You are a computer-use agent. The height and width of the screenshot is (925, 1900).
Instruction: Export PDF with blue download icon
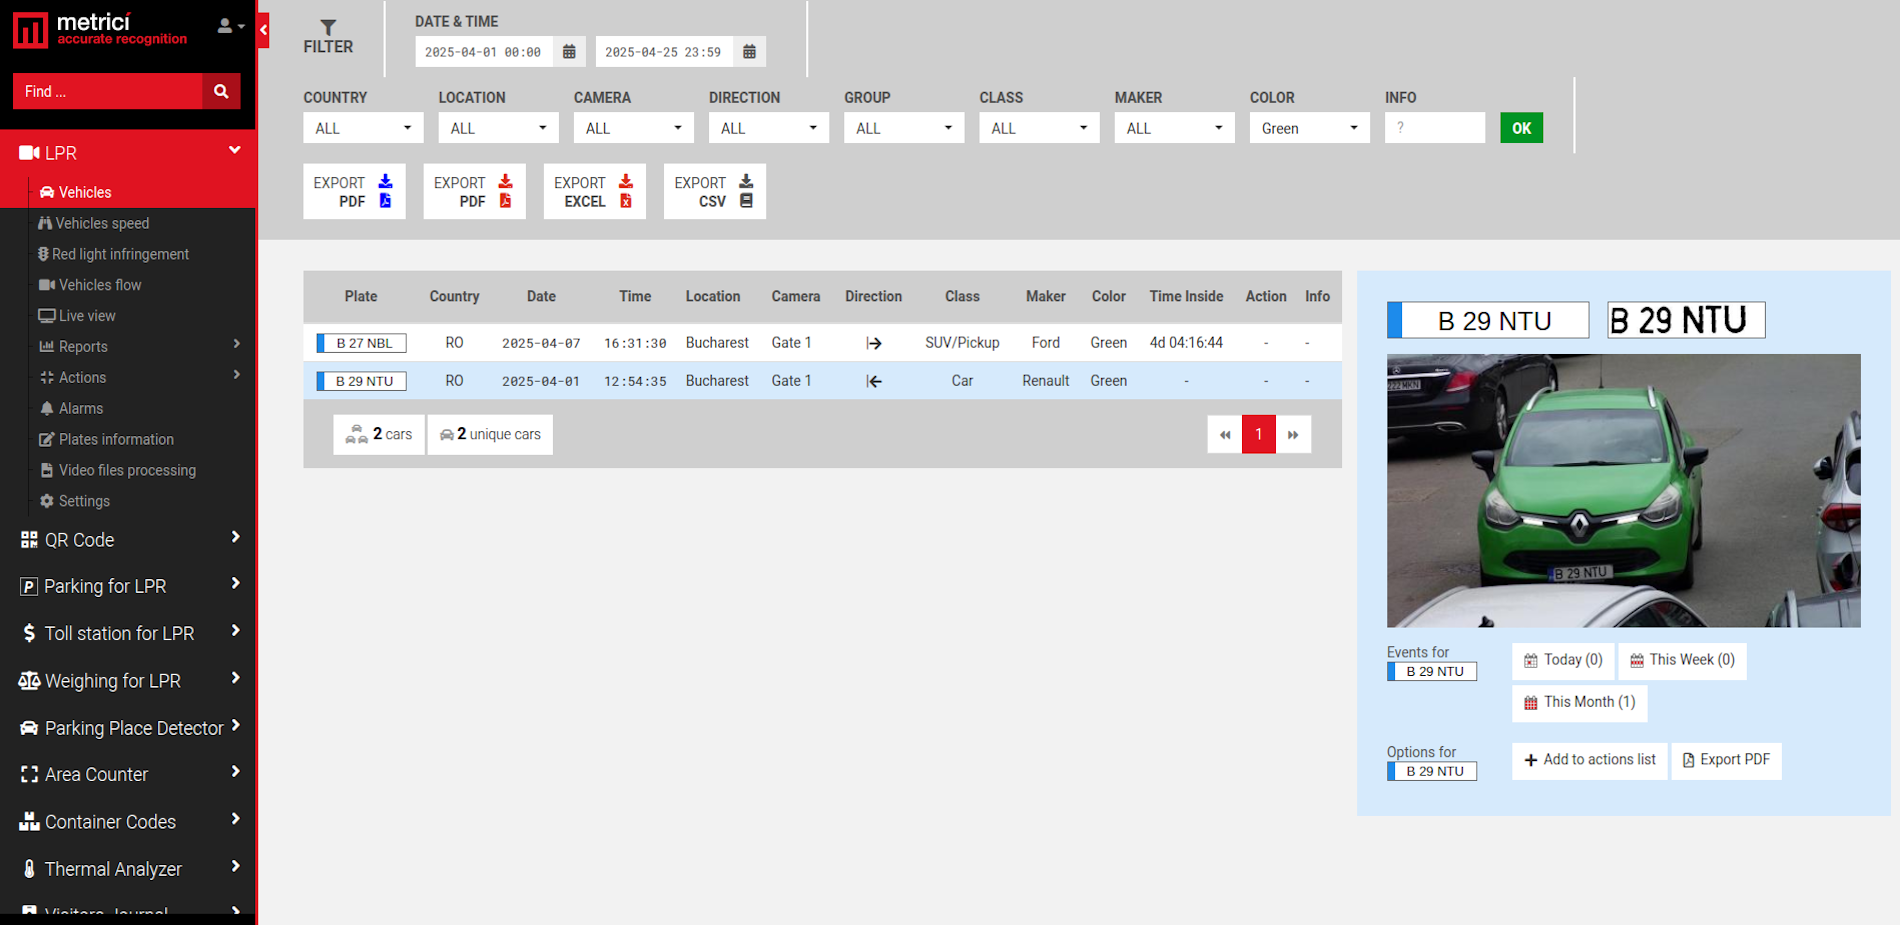pyautogui.click(x=354, y=191)
